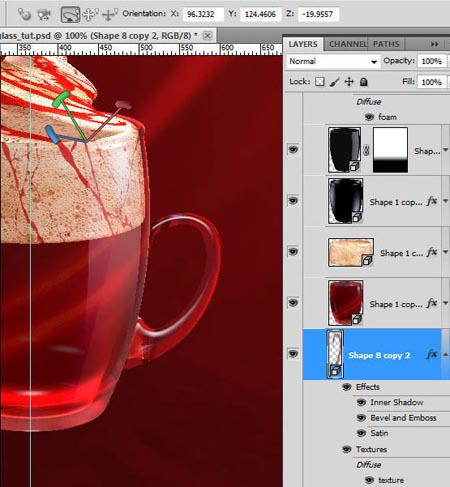Open the layers panel flyout arrows
450x487 pixels.
click(x=434, y=44)
